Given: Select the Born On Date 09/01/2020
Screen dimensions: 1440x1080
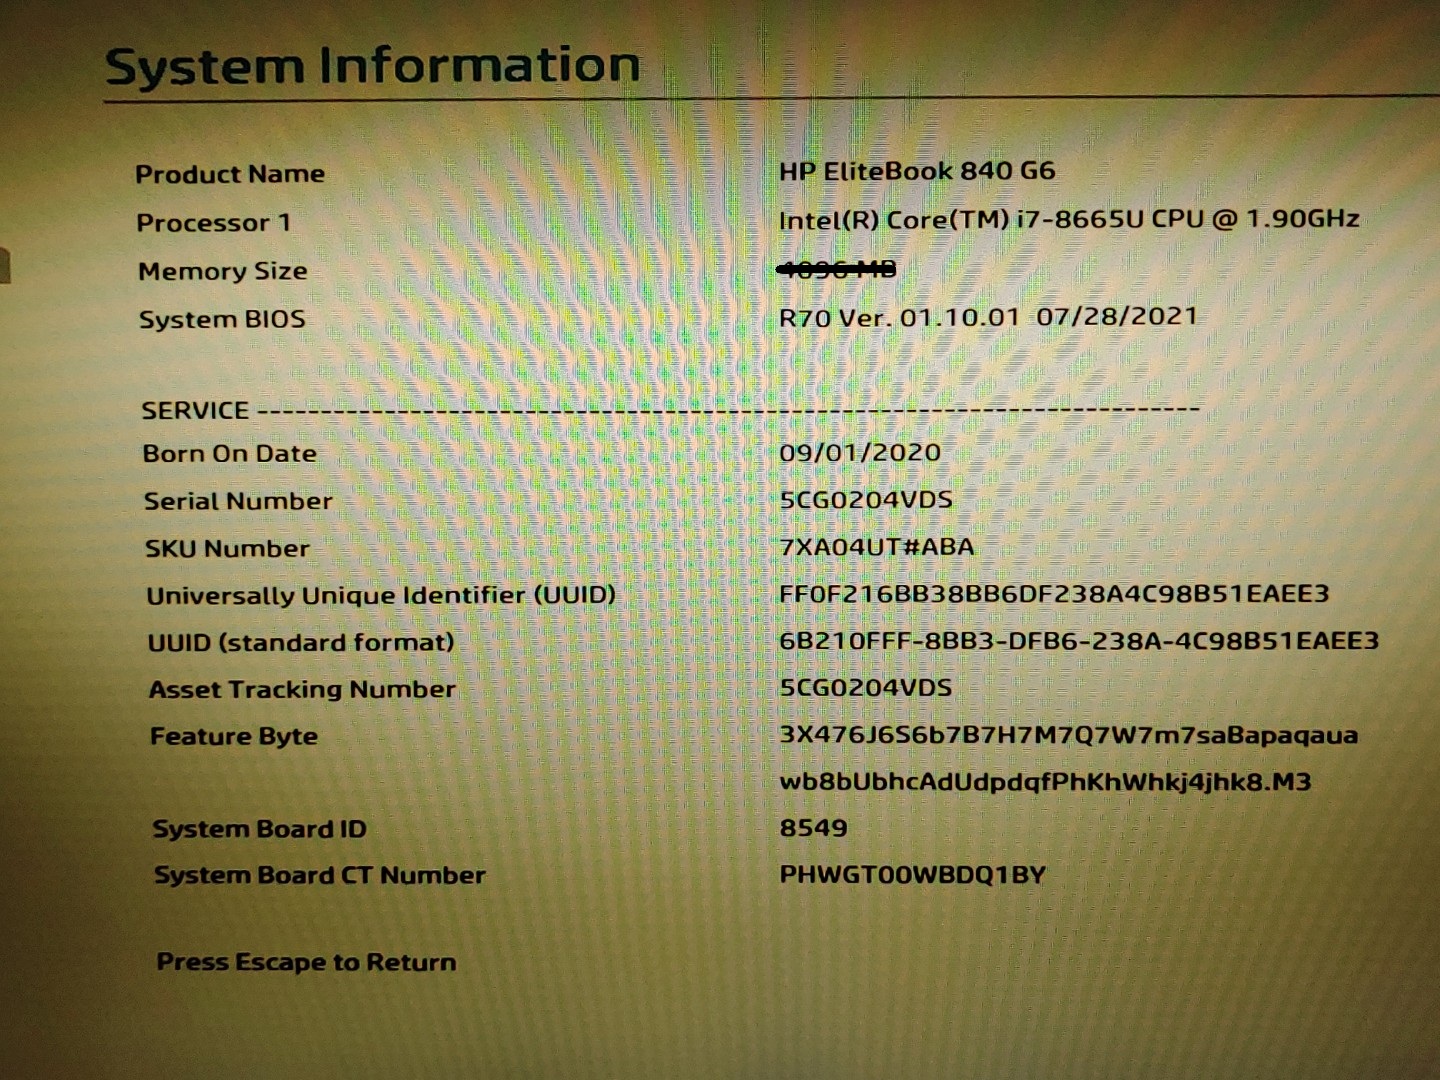Looking at the screenshot, I should click(861, 452).
